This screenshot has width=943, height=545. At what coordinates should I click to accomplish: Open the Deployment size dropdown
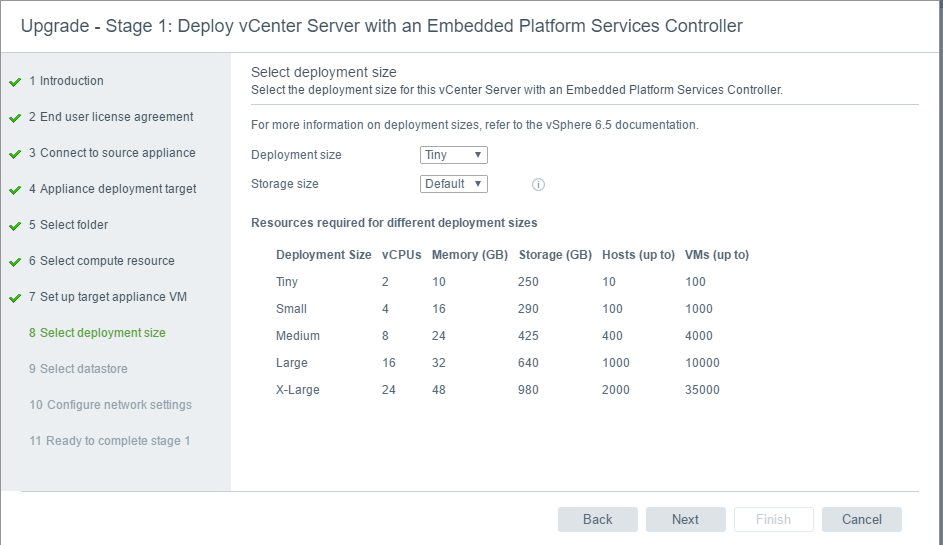tap(453, 155)
